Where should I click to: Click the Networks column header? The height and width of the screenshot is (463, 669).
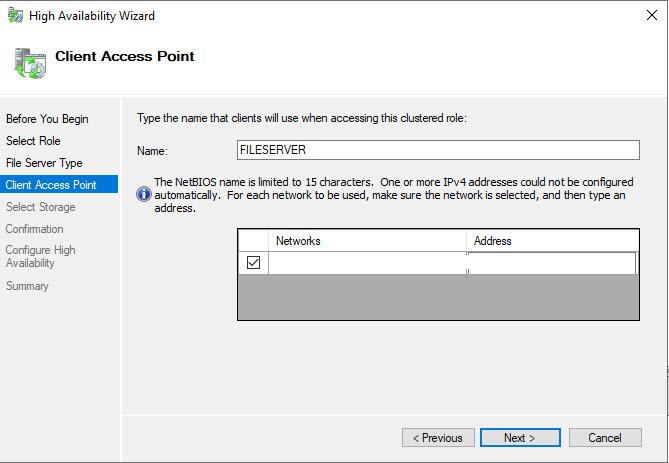366,241
